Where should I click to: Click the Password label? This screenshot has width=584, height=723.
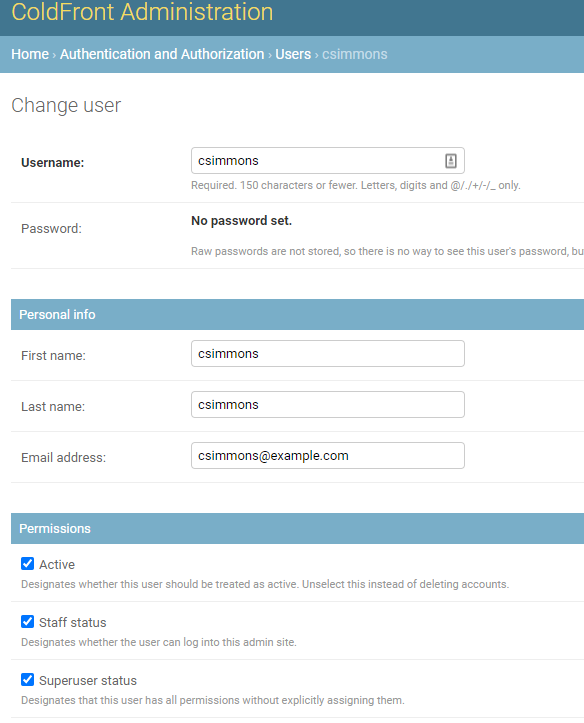(51, 229)
